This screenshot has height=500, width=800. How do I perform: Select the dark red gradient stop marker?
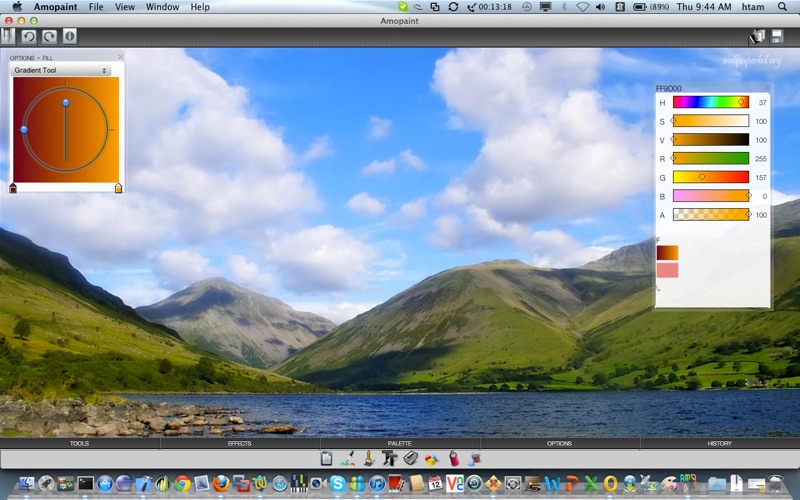point(13,188)
